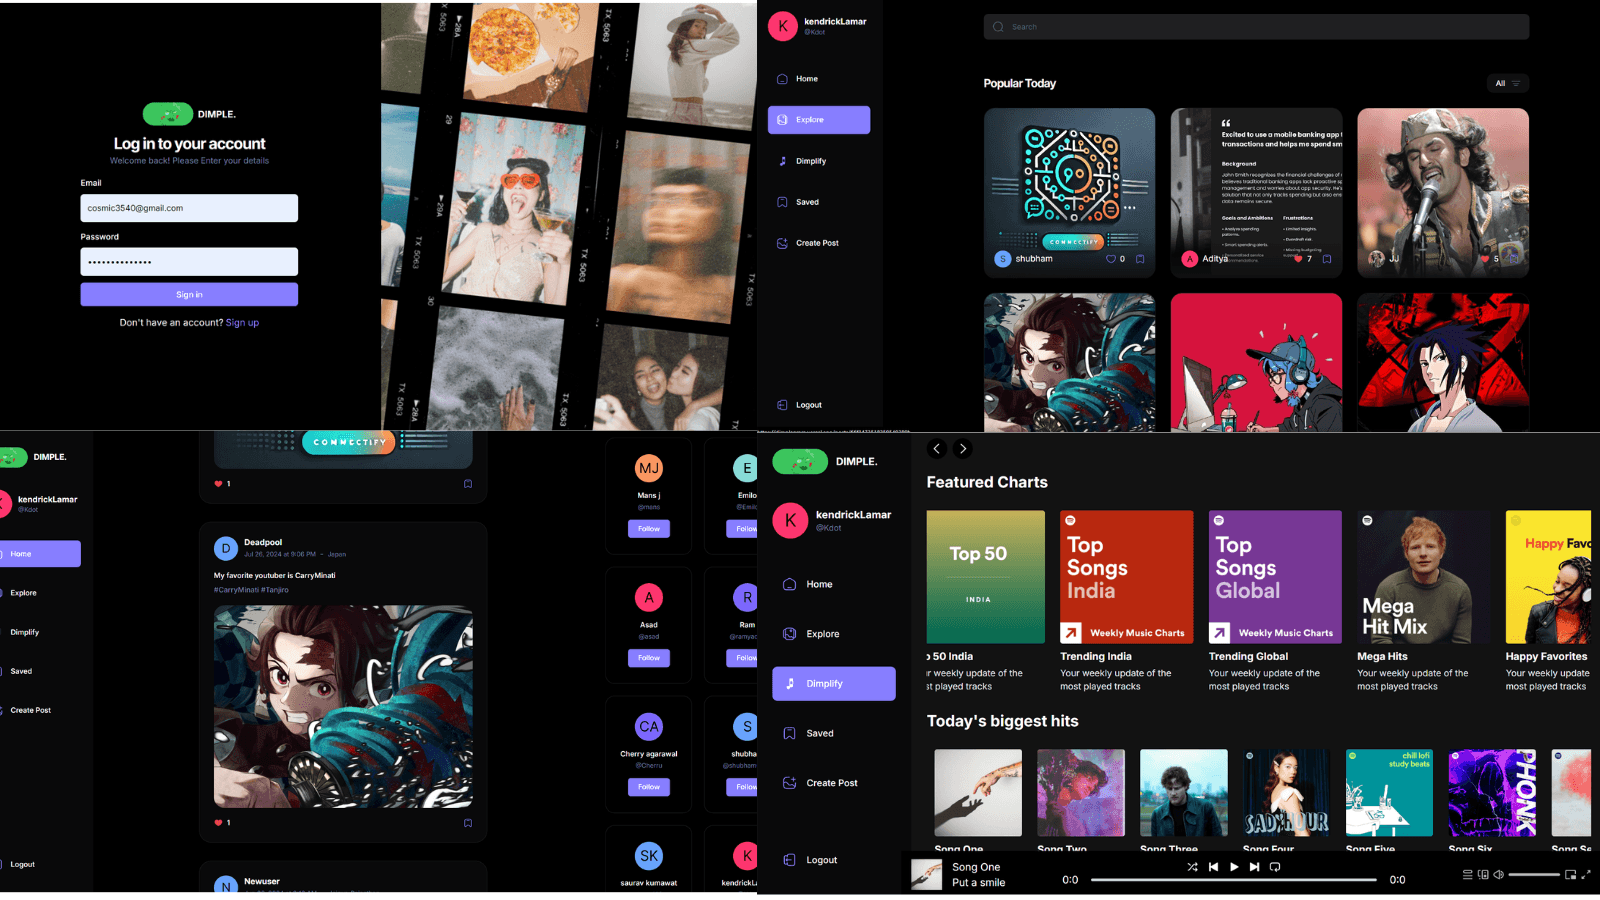Screen dimensions: 1600x900
Task: Open the All filter dropdown near Popular Today
Action: [x=1507, y=83]
